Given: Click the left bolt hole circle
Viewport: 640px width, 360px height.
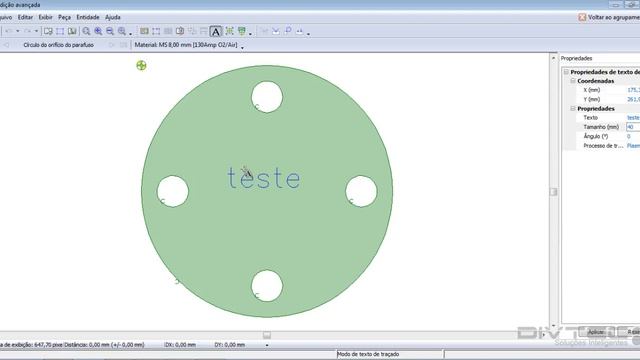Looking at the screenshot, I should 173,191.
